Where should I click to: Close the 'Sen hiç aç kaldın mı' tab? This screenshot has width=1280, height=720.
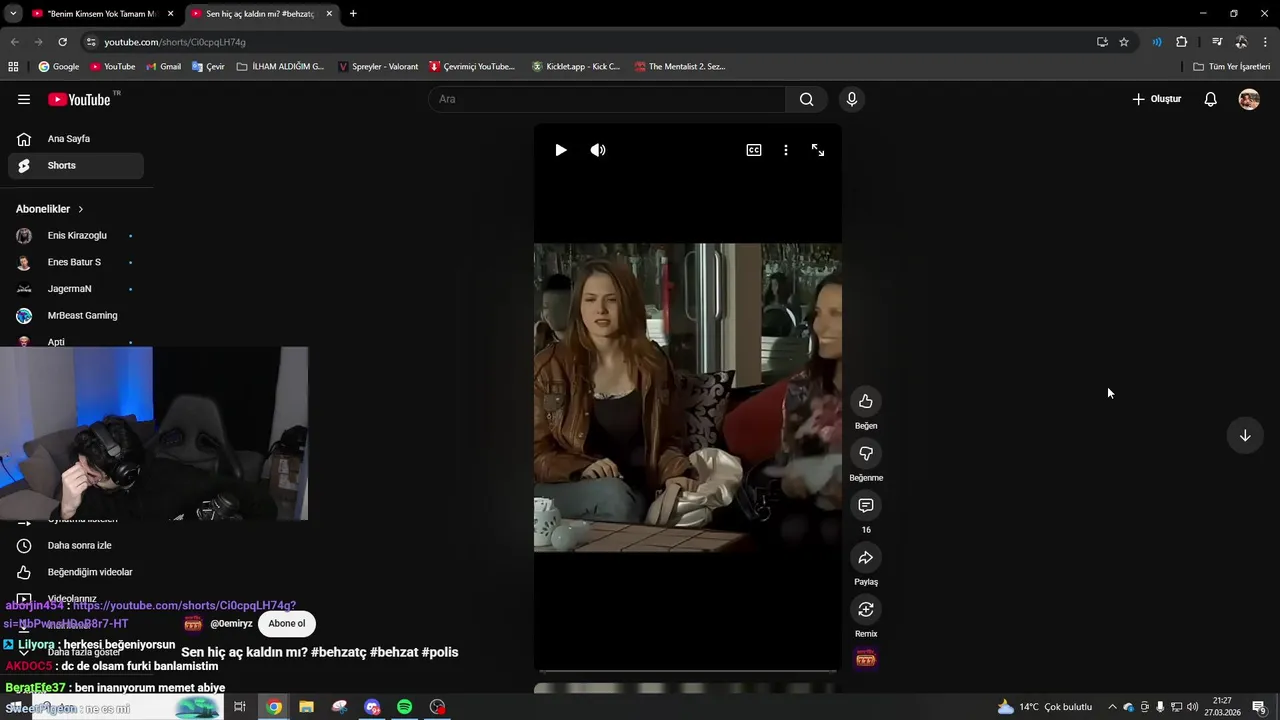click(x=329, y=14)
